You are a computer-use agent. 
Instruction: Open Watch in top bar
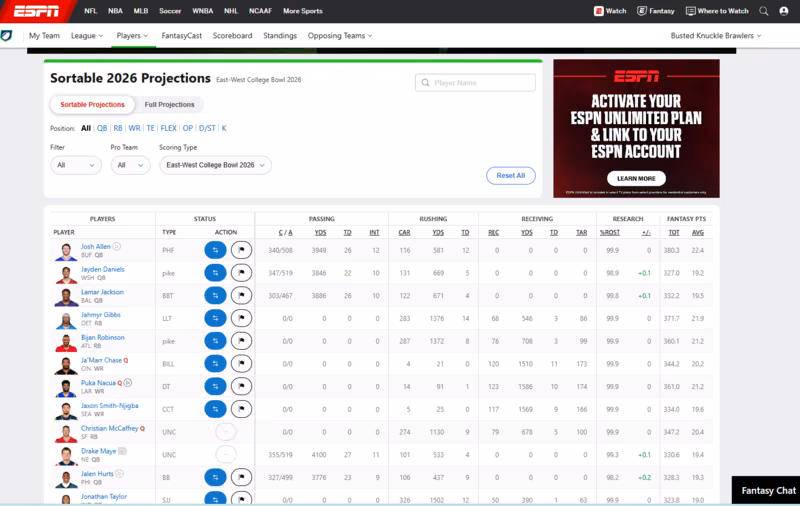pyautogui.click(x=610, y=11)
